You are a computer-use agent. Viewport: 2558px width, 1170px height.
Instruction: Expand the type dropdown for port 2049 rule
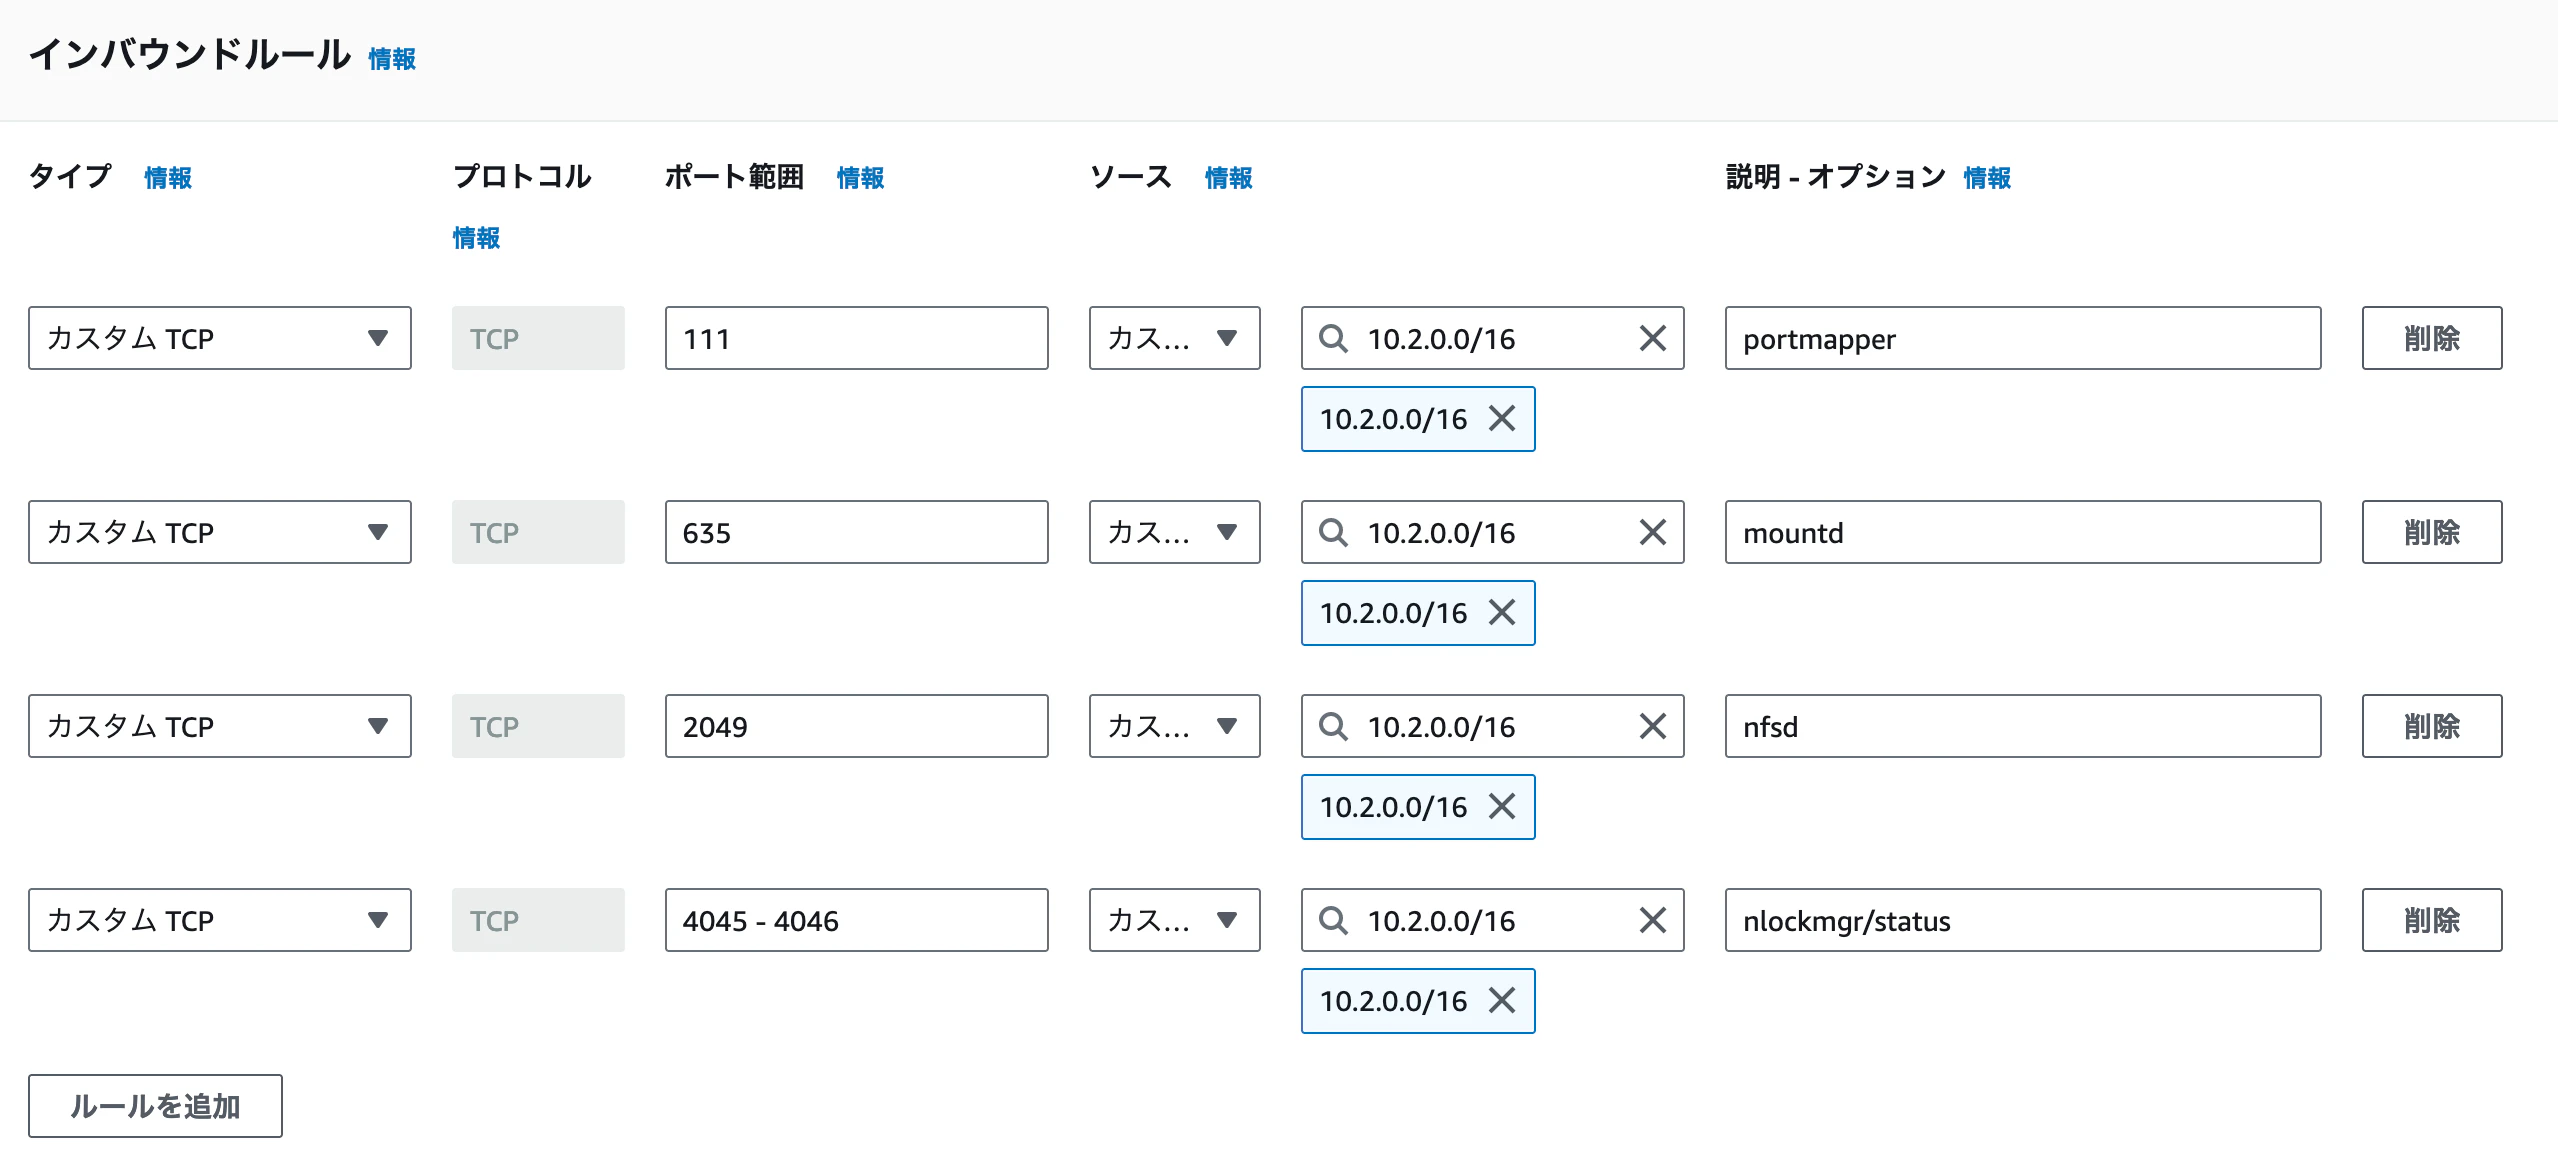pos(219,727)
